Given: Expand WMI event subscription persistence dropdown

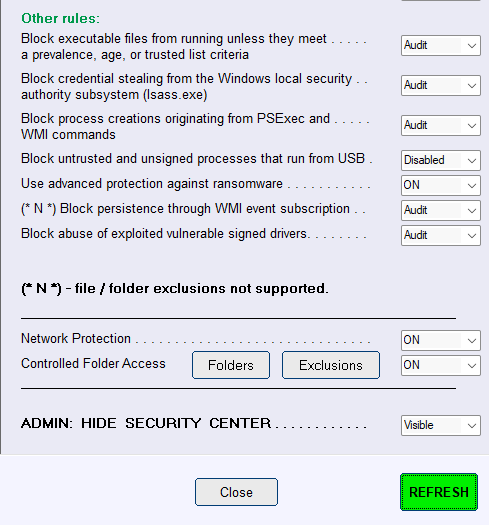Looking at the screenshot, I should [x=441, y=210].
